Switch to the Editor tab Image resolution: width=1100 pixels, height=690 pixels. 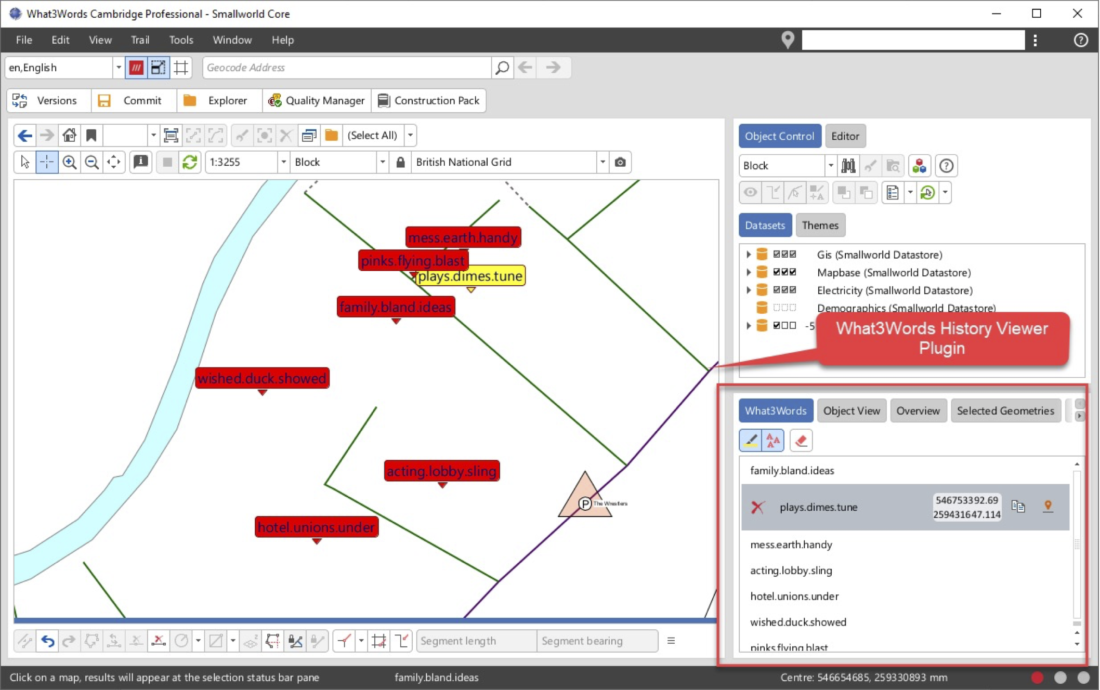(x=845, y=136)
